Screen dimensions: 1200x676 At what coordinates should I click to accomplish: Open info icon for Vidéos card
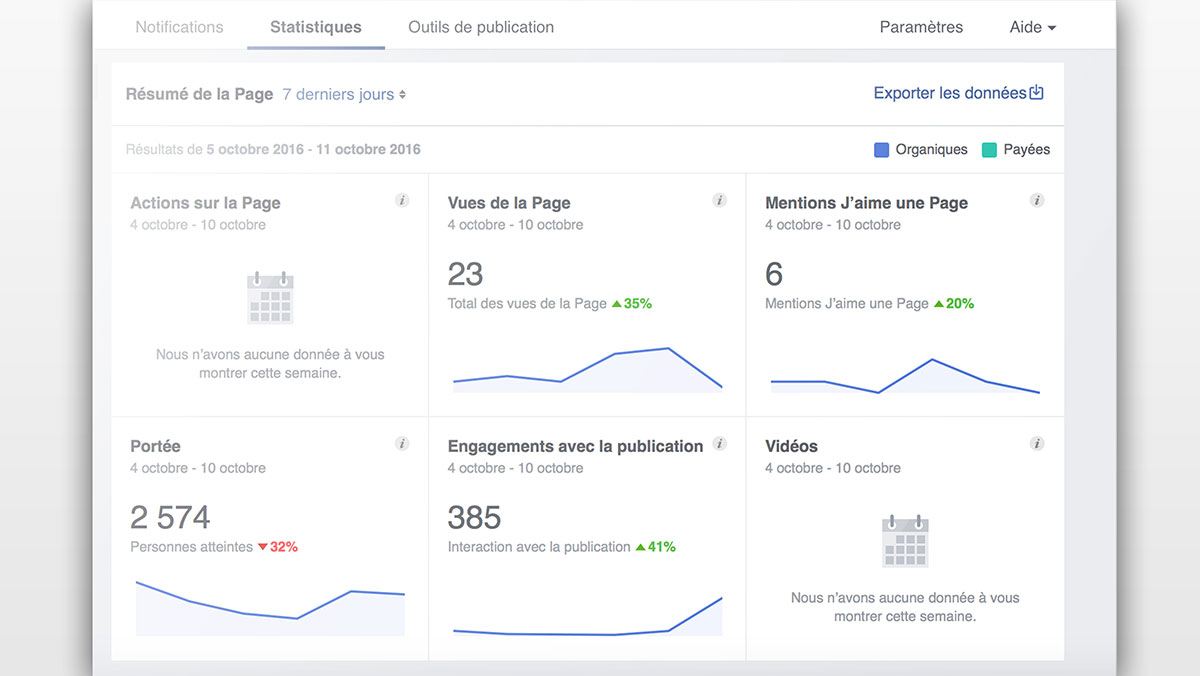(x=1037, y=443)
